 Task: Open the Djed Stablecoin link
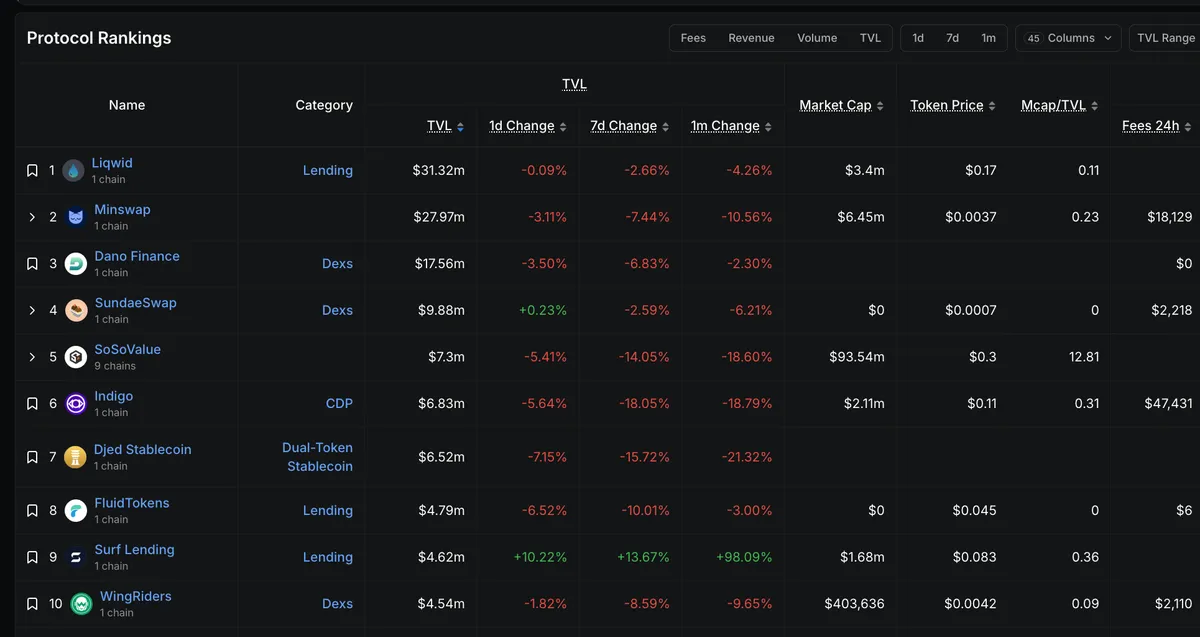142,450
